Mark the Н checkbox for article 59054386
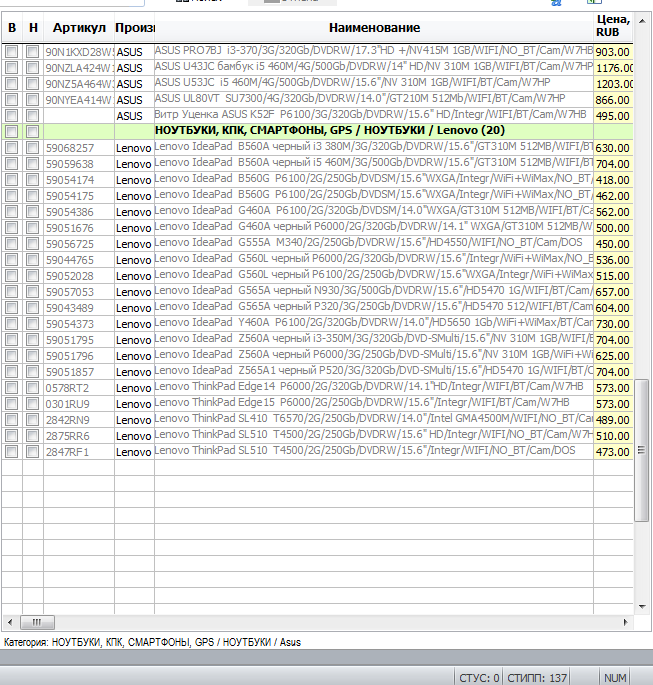Viewport: 653px width, 685px height. point(32,212)
